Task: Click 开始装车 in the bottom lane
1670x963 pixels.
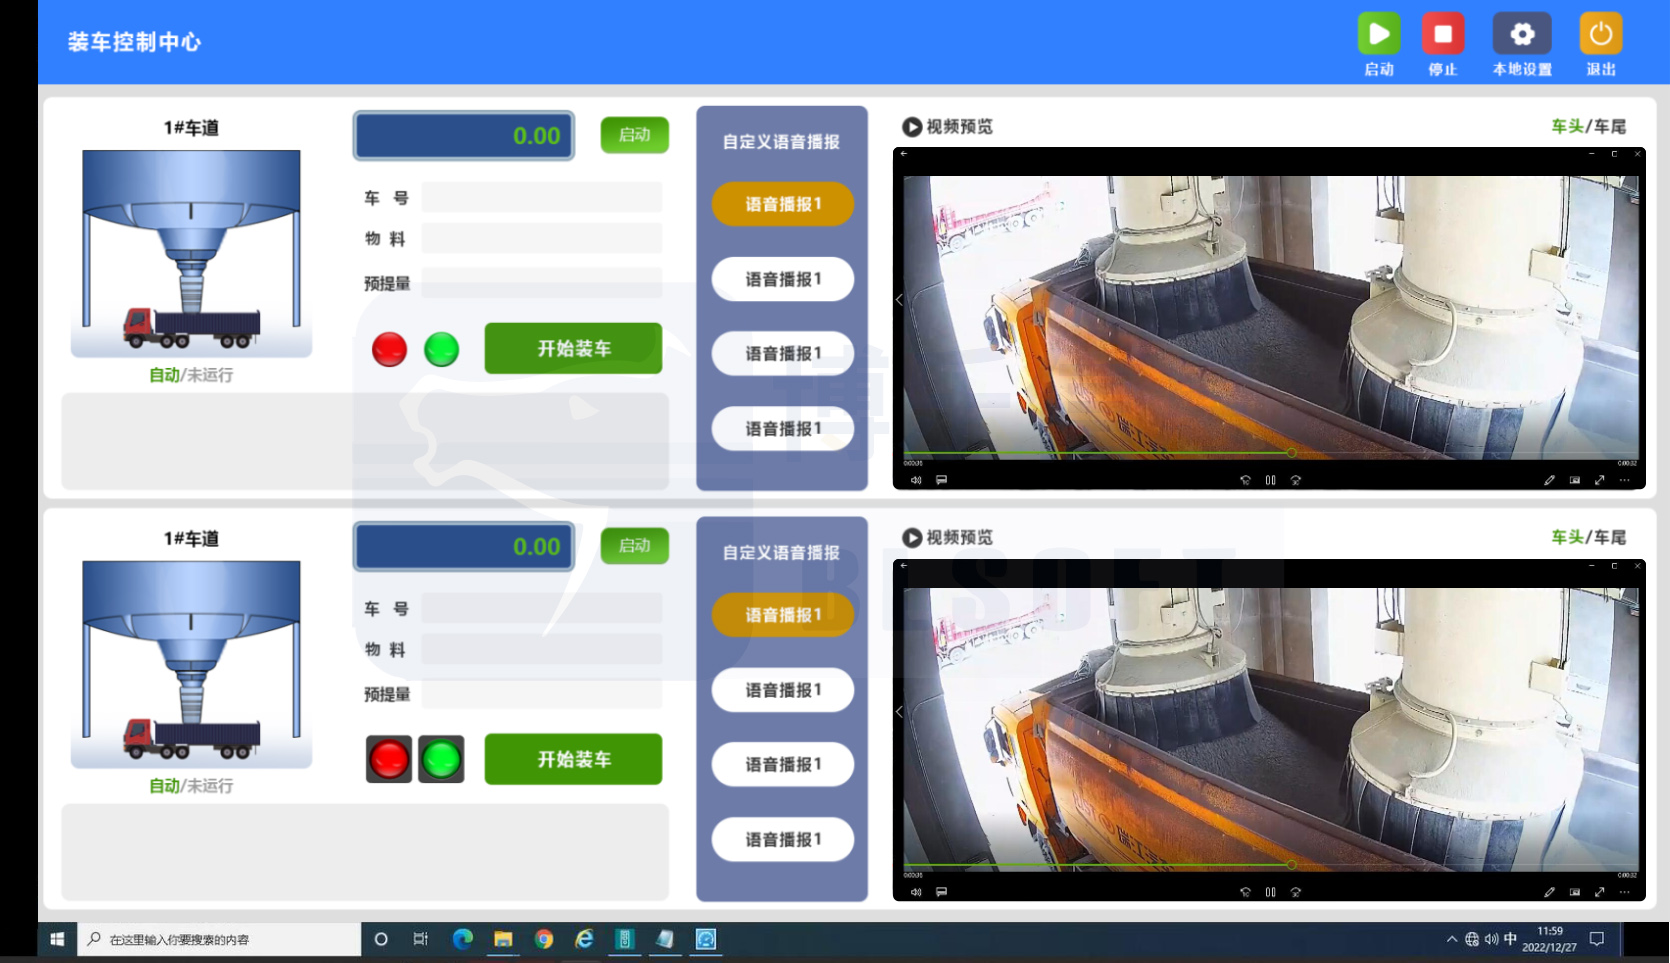Action: point(573,759)
